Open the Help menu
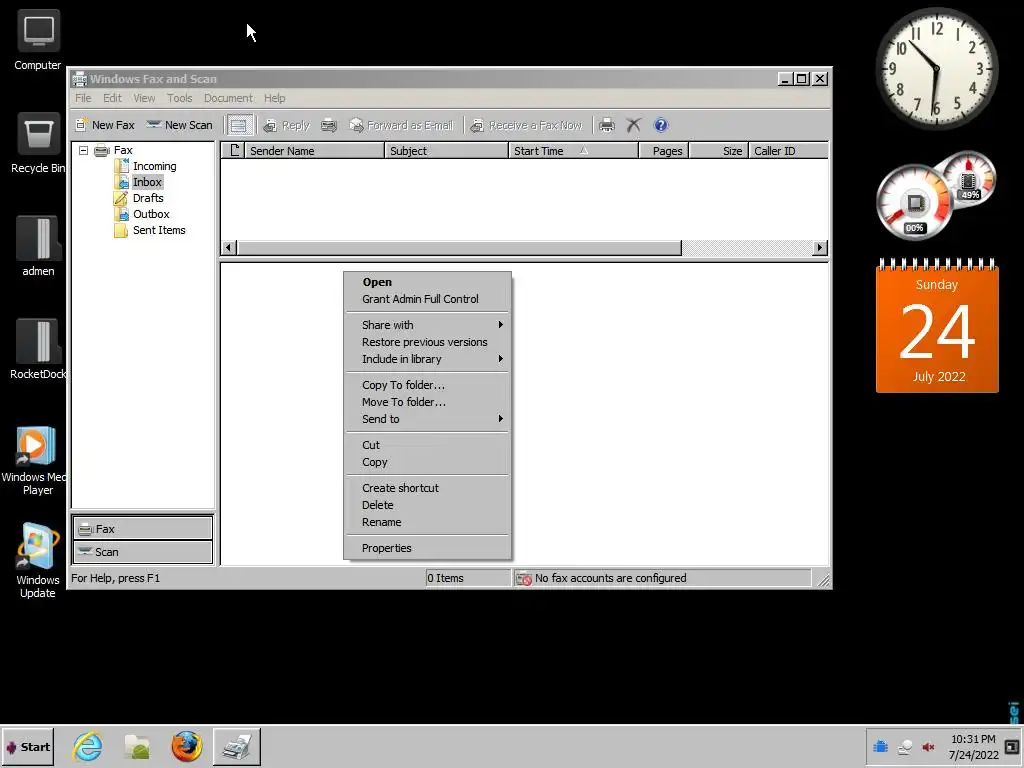Screen dimensions: 1024x768 (275, 98)
